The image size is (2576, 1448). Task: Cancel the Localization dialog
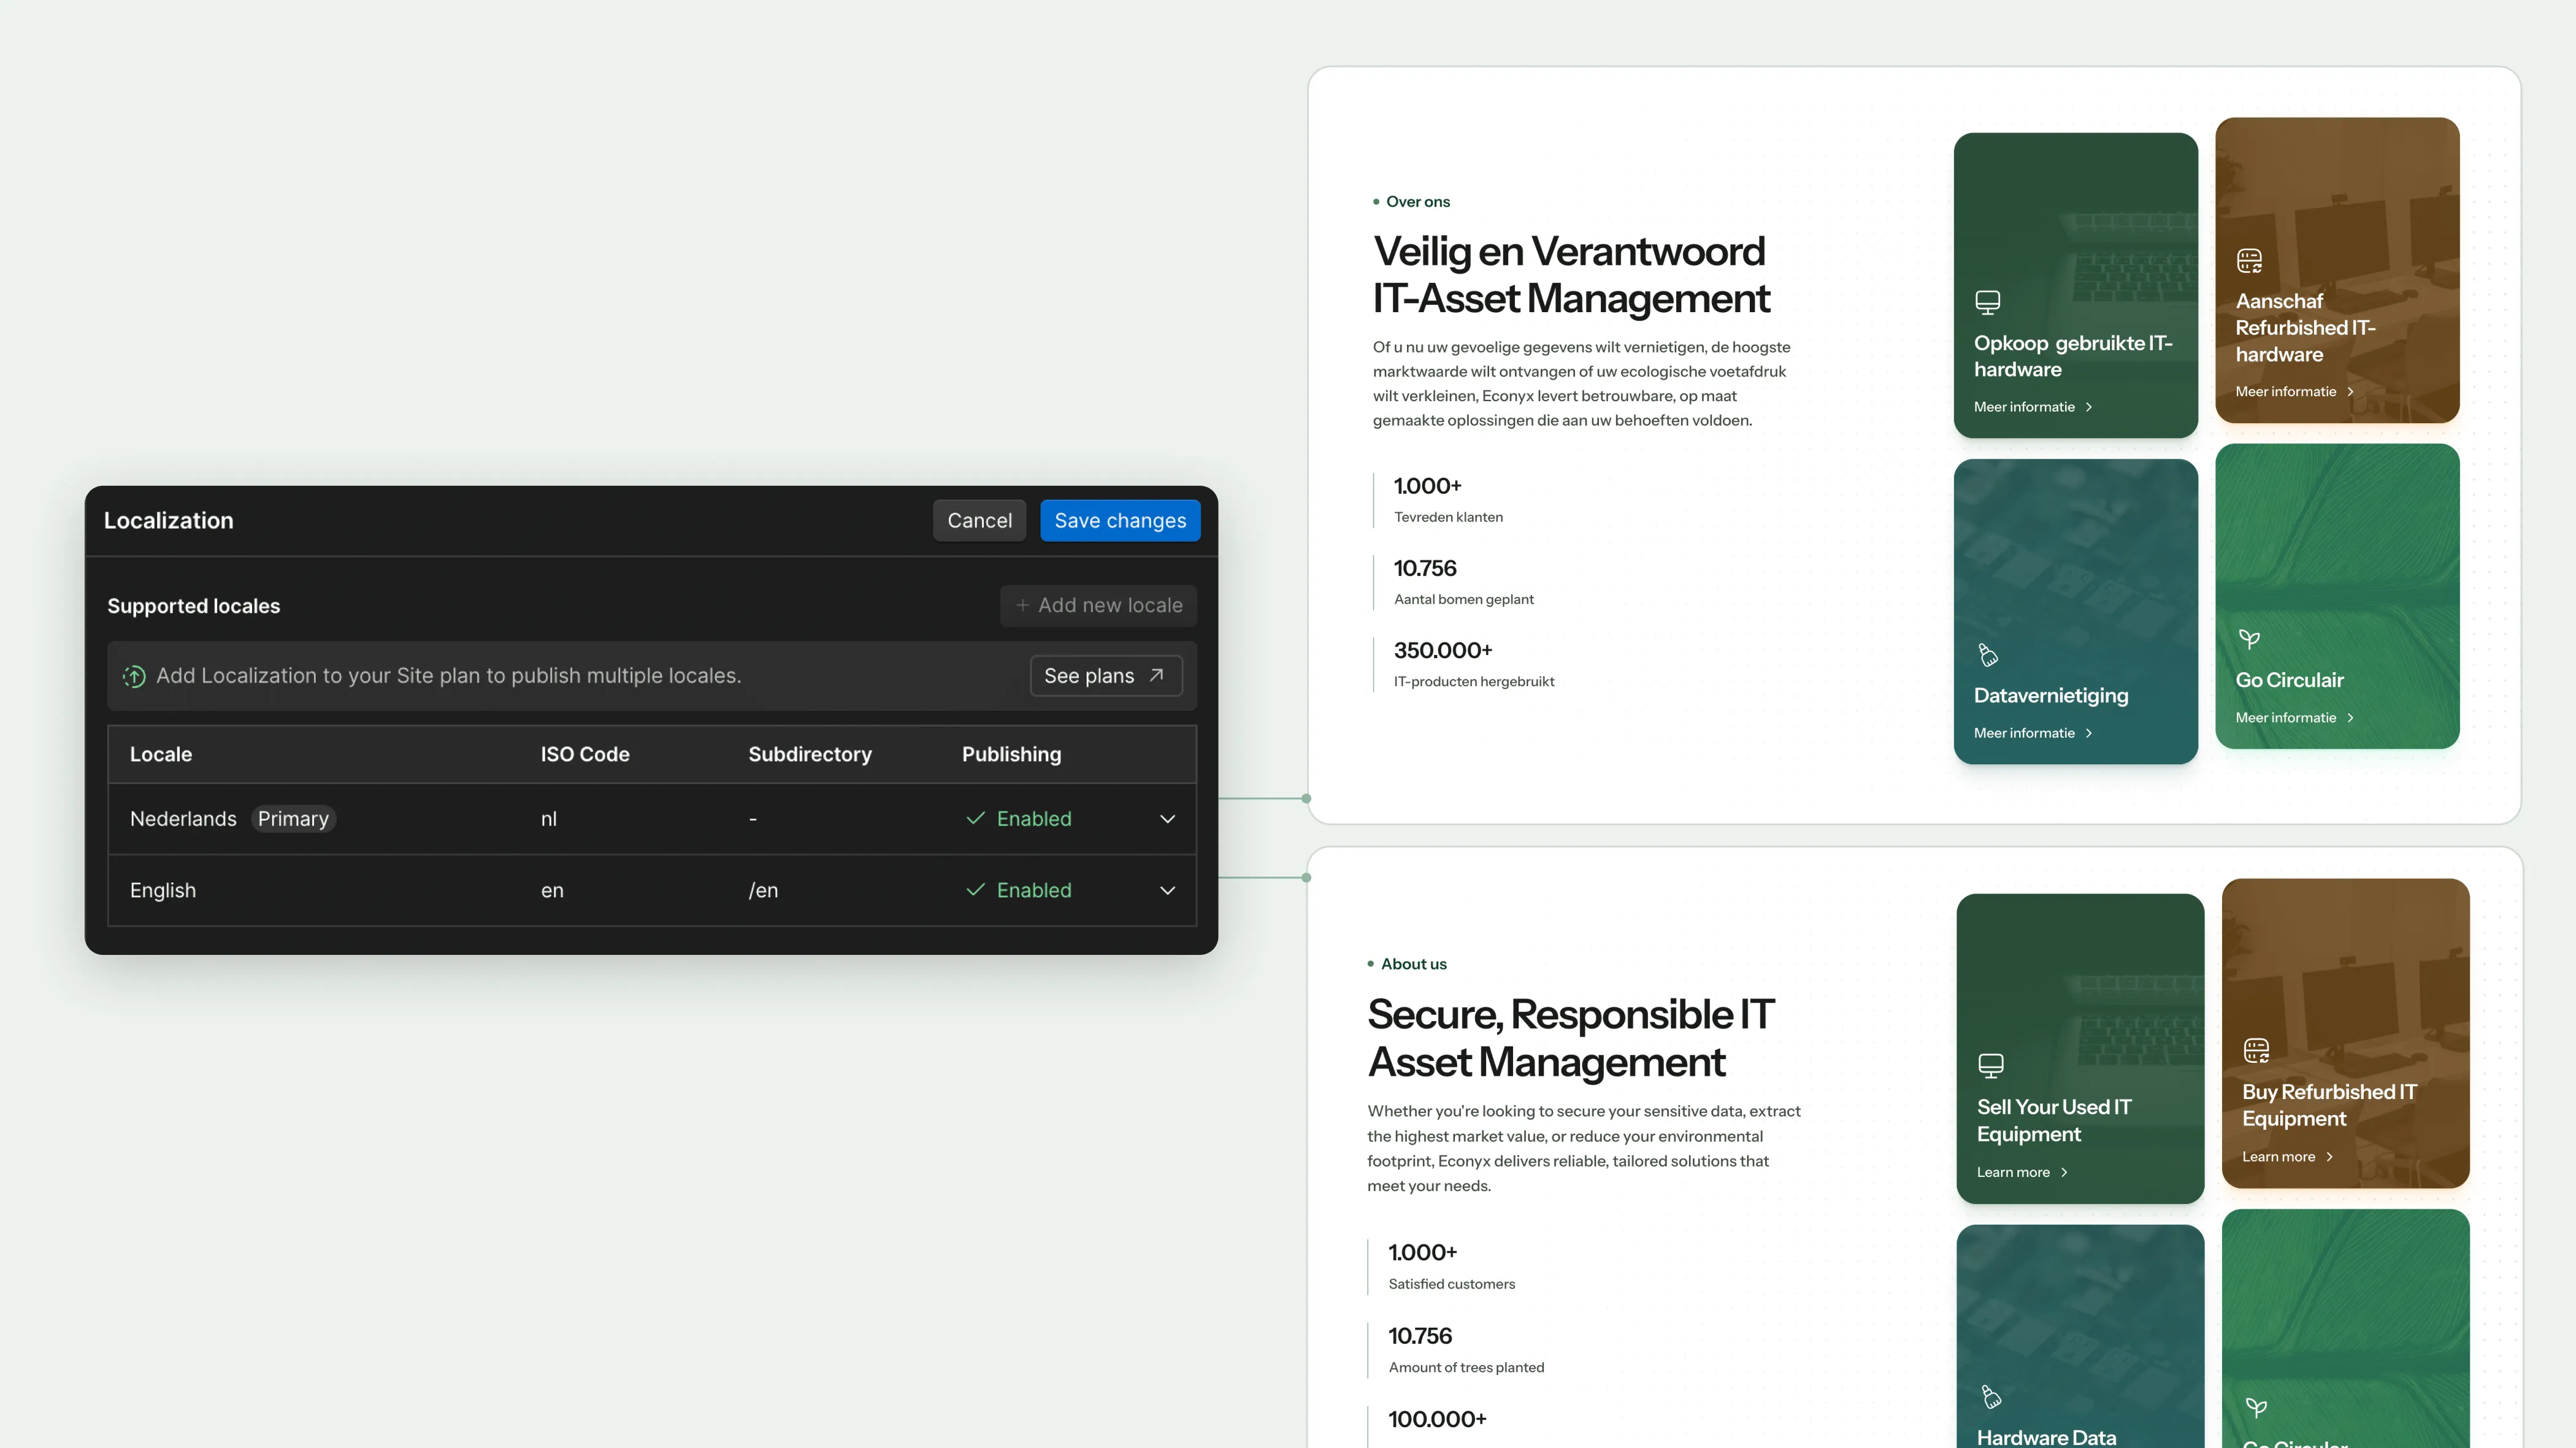coord(979,520)
